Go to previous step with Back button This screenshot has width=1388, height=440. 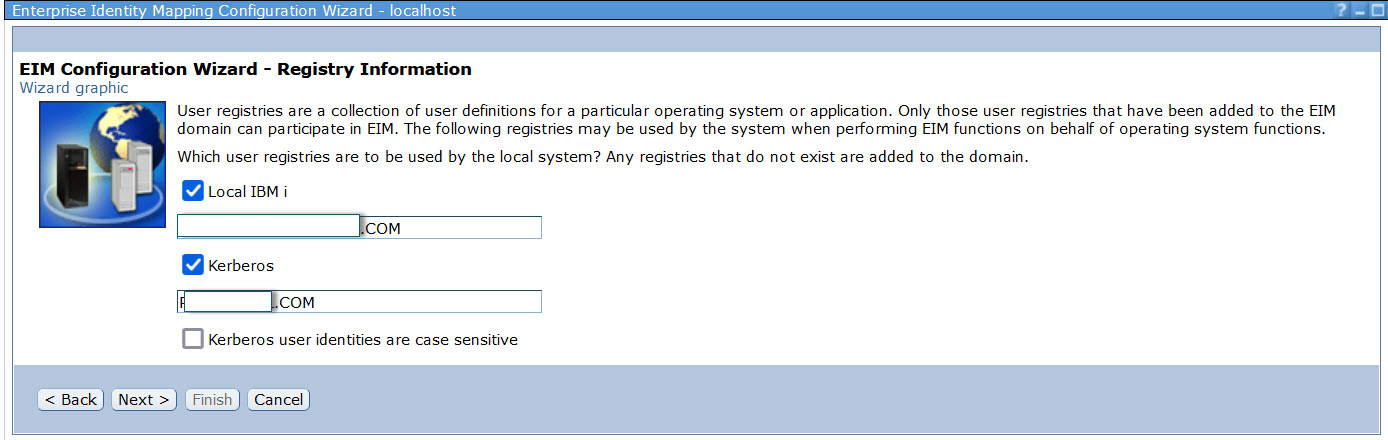click(x=71, y=400)
